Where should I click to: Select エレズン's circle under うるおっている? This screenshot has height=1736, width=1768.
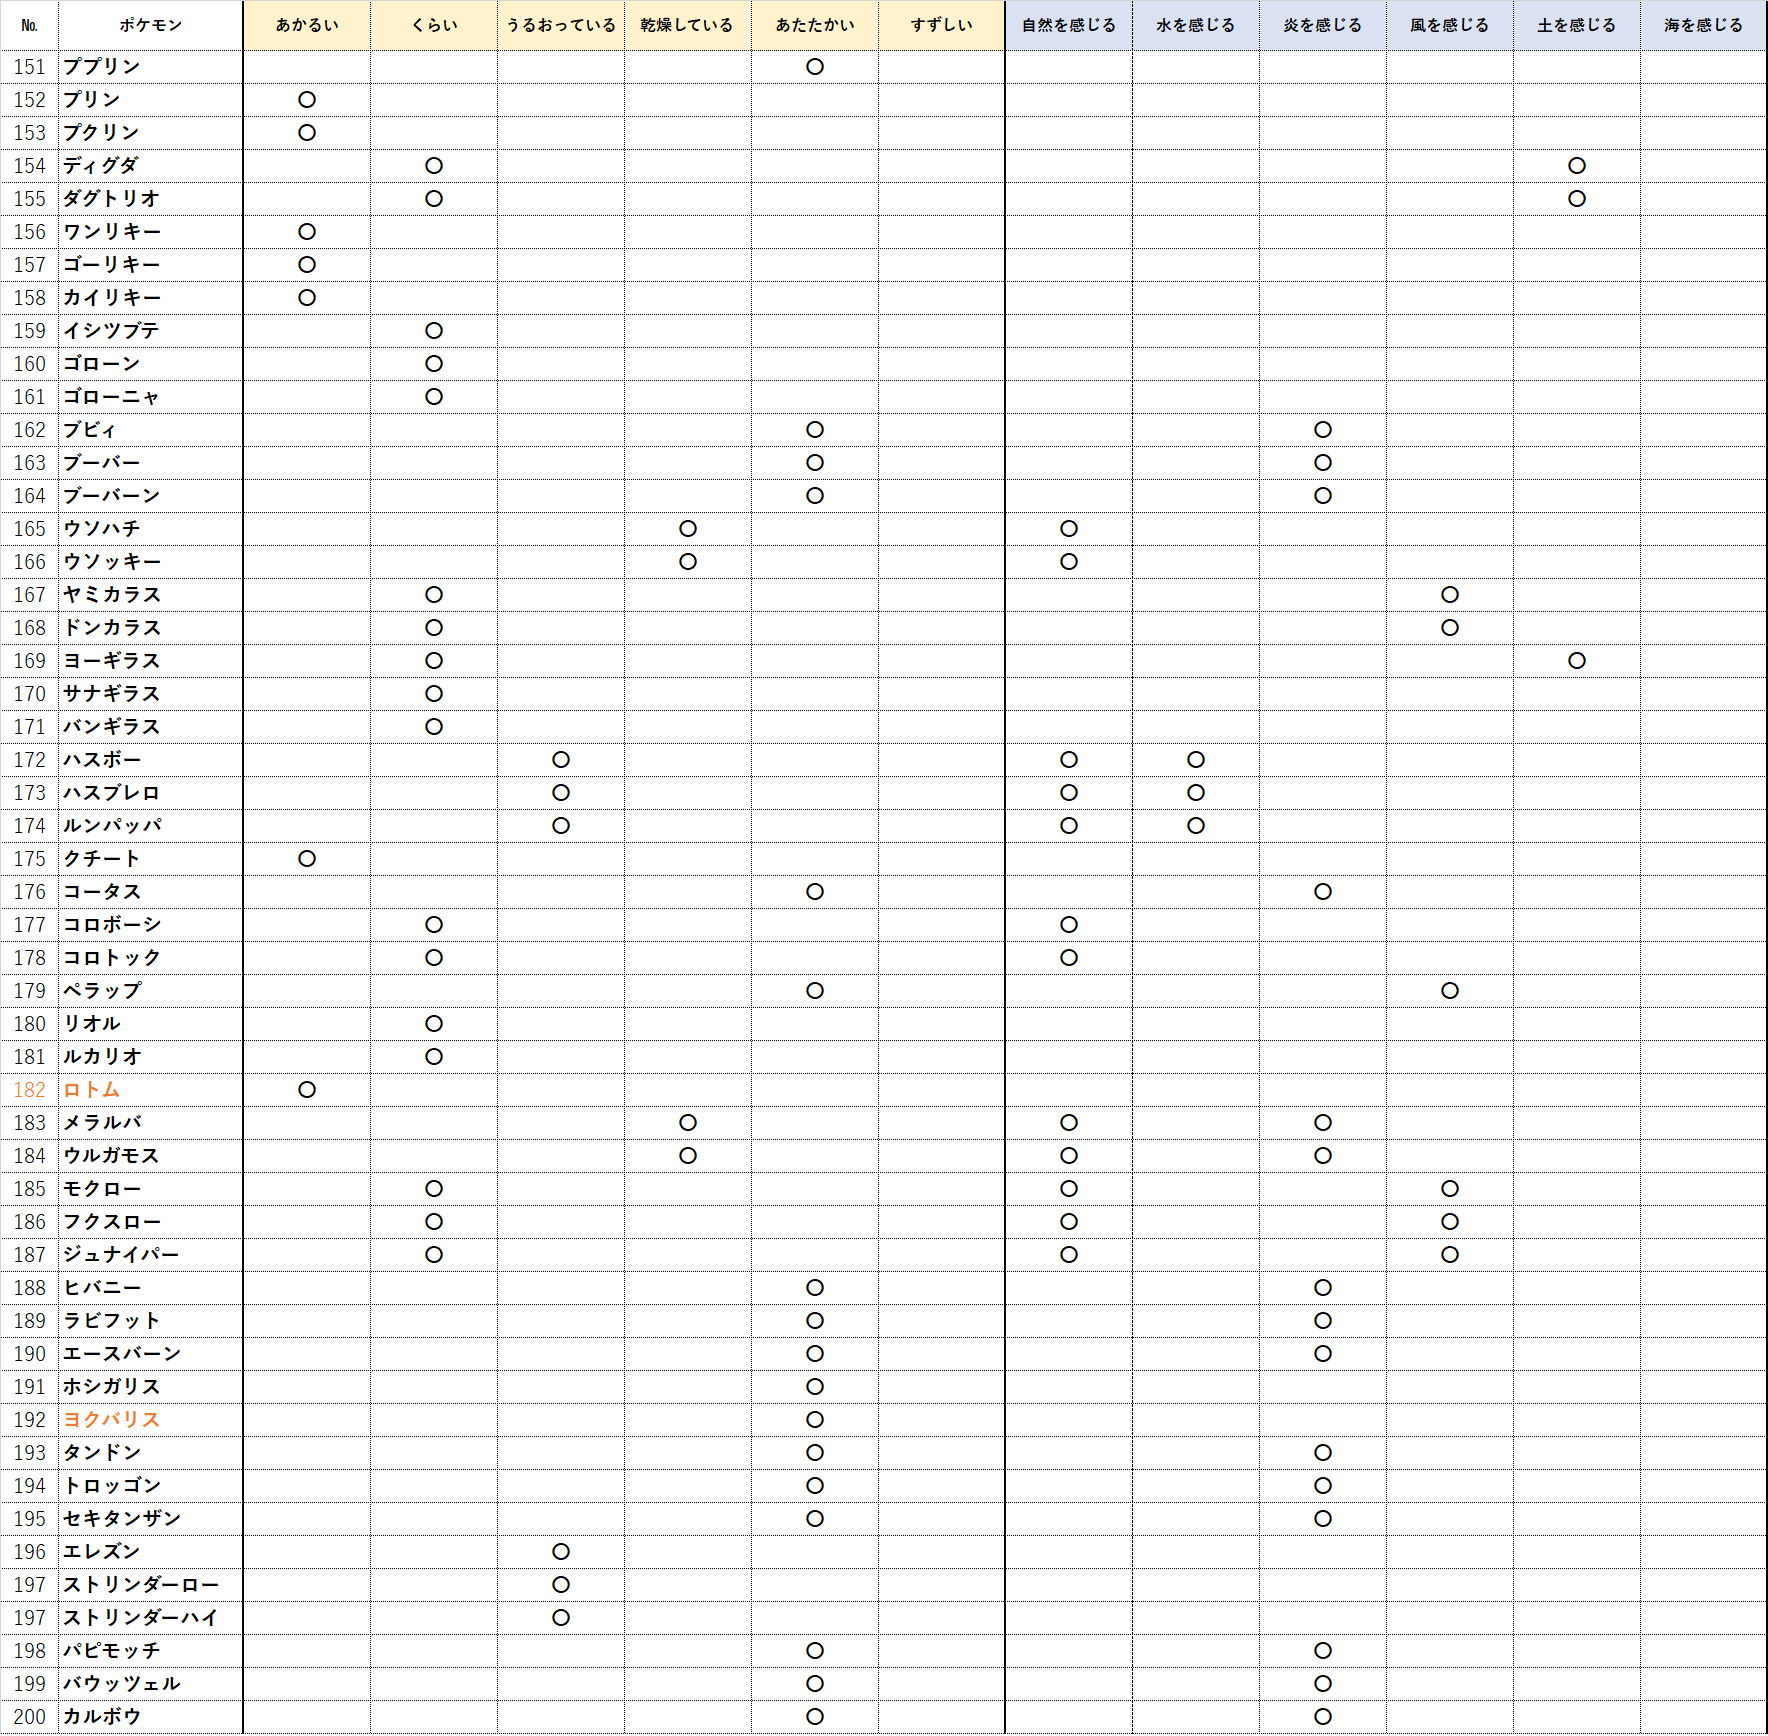coord(561,1551)
